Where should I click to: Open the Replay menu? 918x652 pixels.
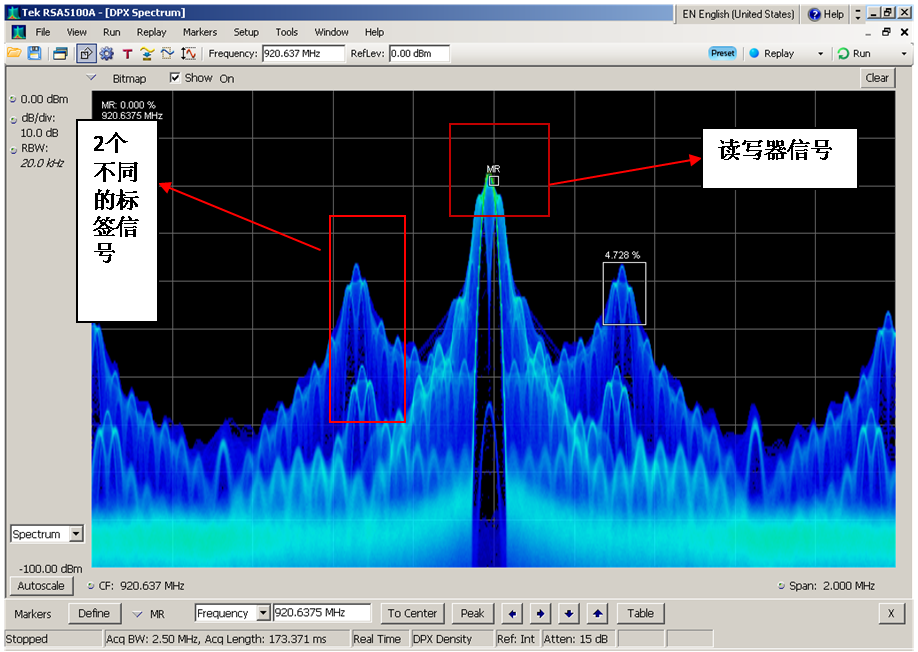(x=151, y=32)
